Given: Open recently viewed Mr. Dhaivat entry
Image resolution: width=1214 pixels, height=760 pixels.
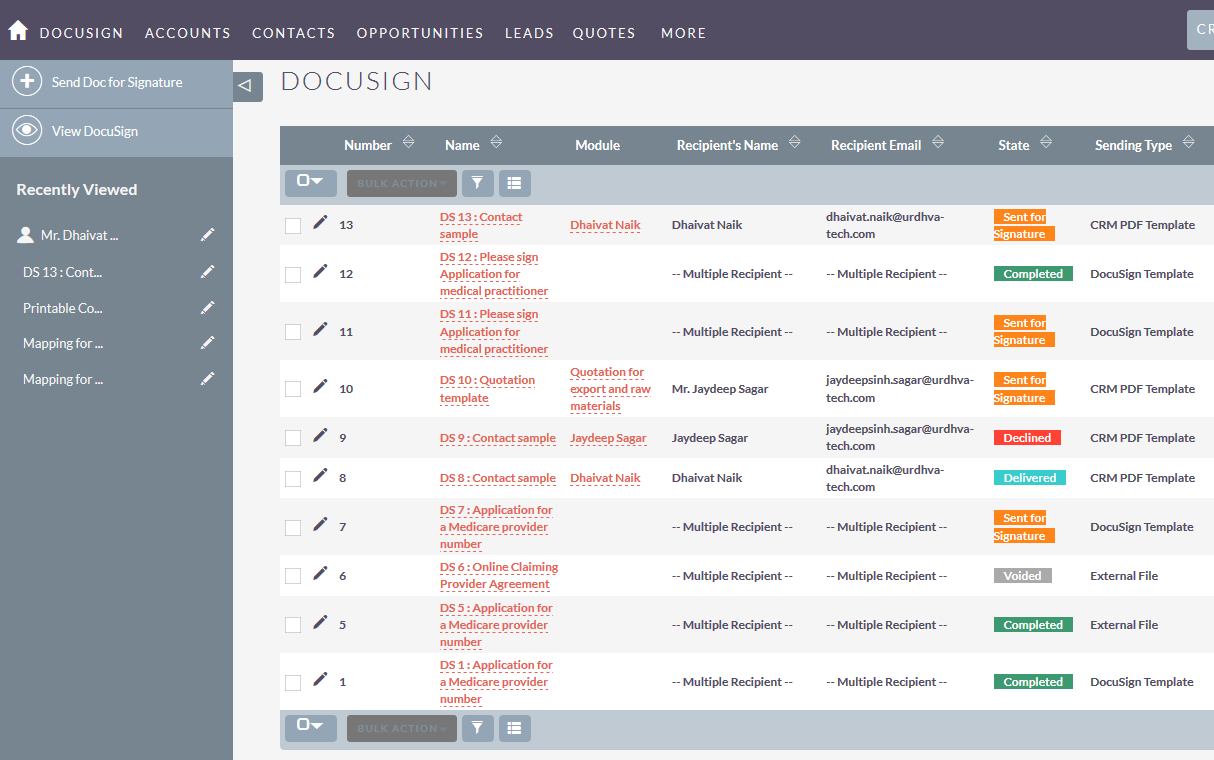Looking at the screenshot, I should tap(79, 236).
